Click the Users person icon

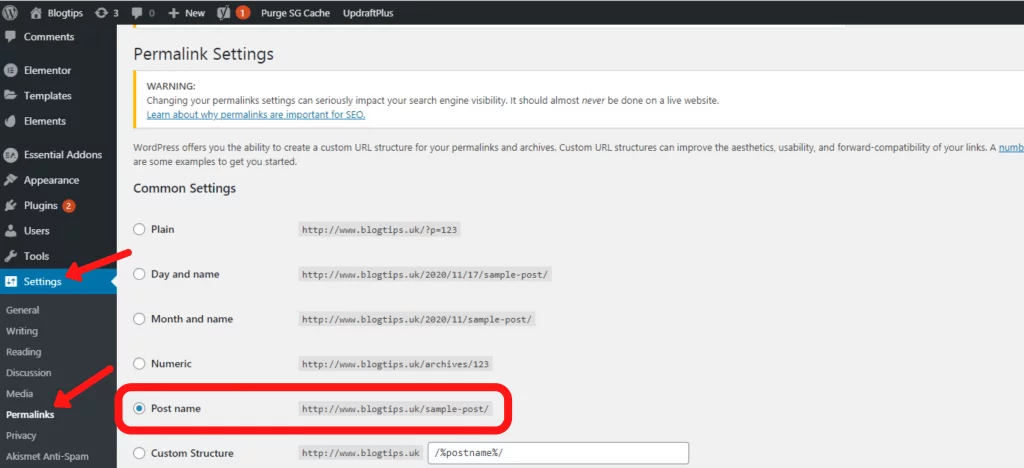10,231
